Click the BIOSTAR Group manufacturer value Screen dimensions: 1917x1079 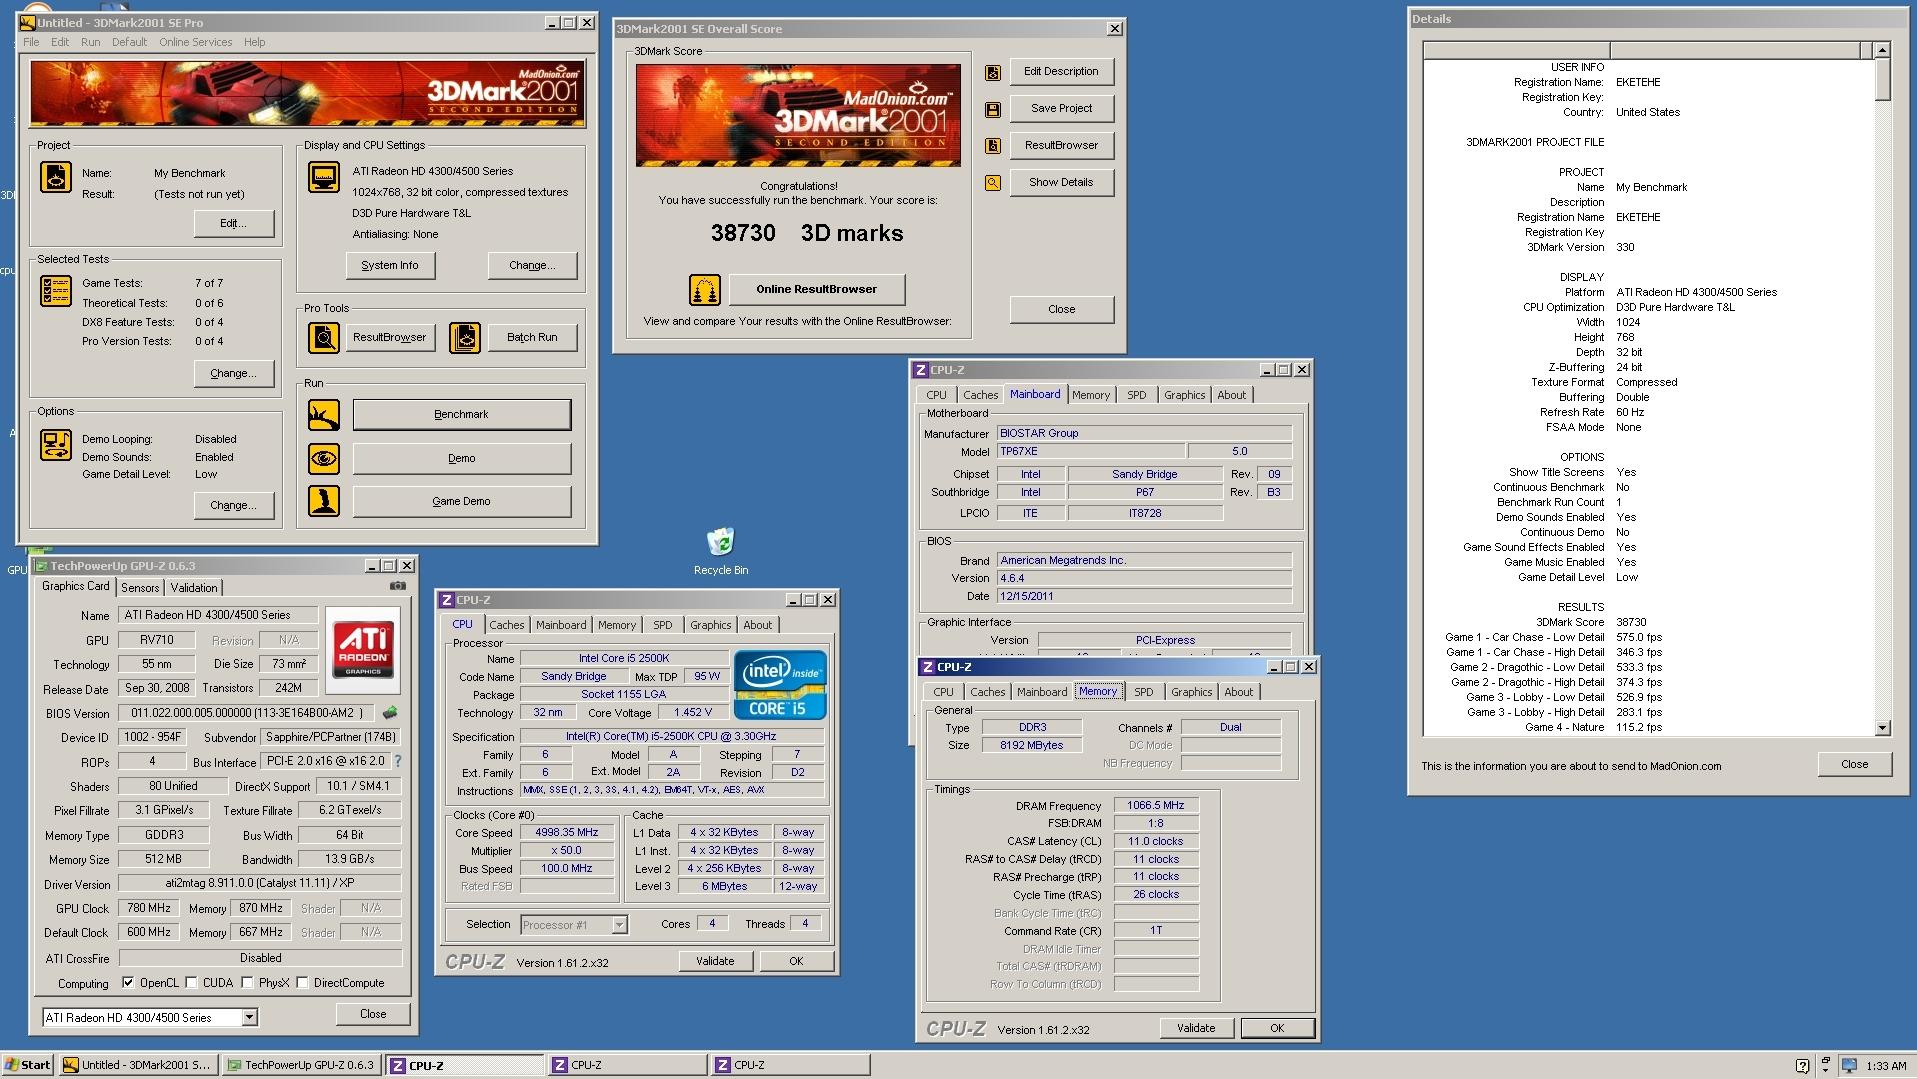1144,434
